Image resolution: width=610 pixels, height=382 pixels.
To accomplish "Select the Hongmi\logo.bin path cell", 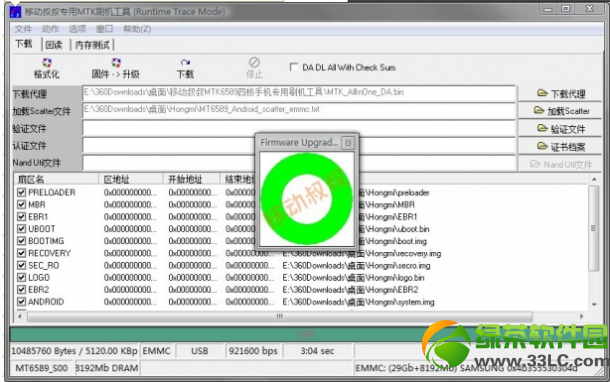I will 354,278.
